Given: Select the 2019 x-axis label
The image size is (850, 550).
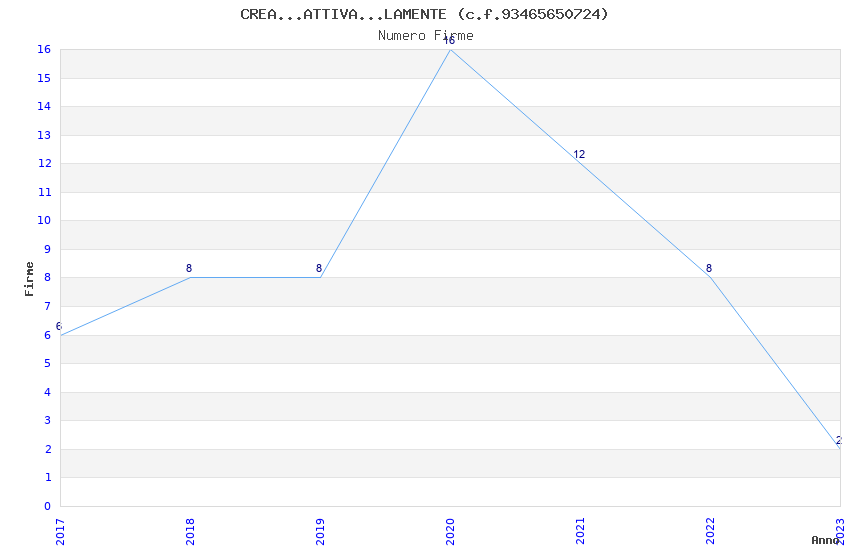Looking at the screenshot, I should (x=320, y=532).
